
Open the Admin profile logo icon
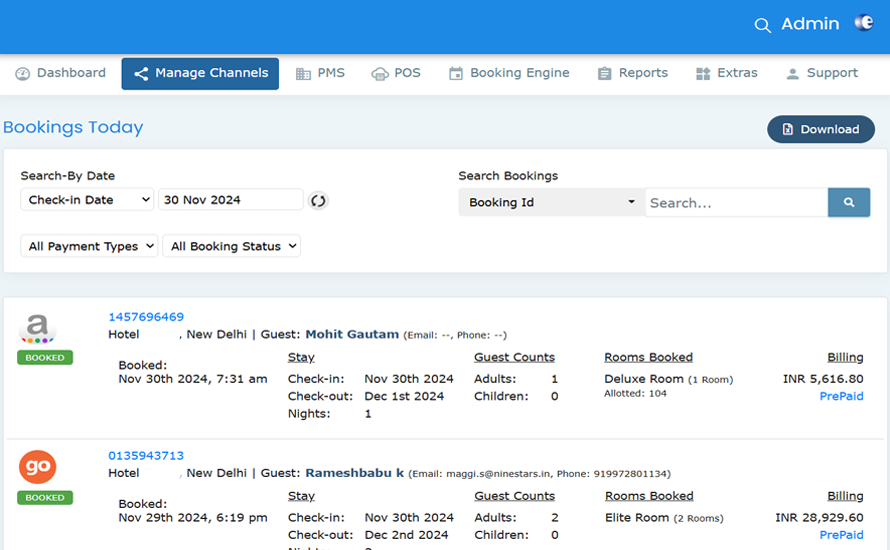click(863, 23)
